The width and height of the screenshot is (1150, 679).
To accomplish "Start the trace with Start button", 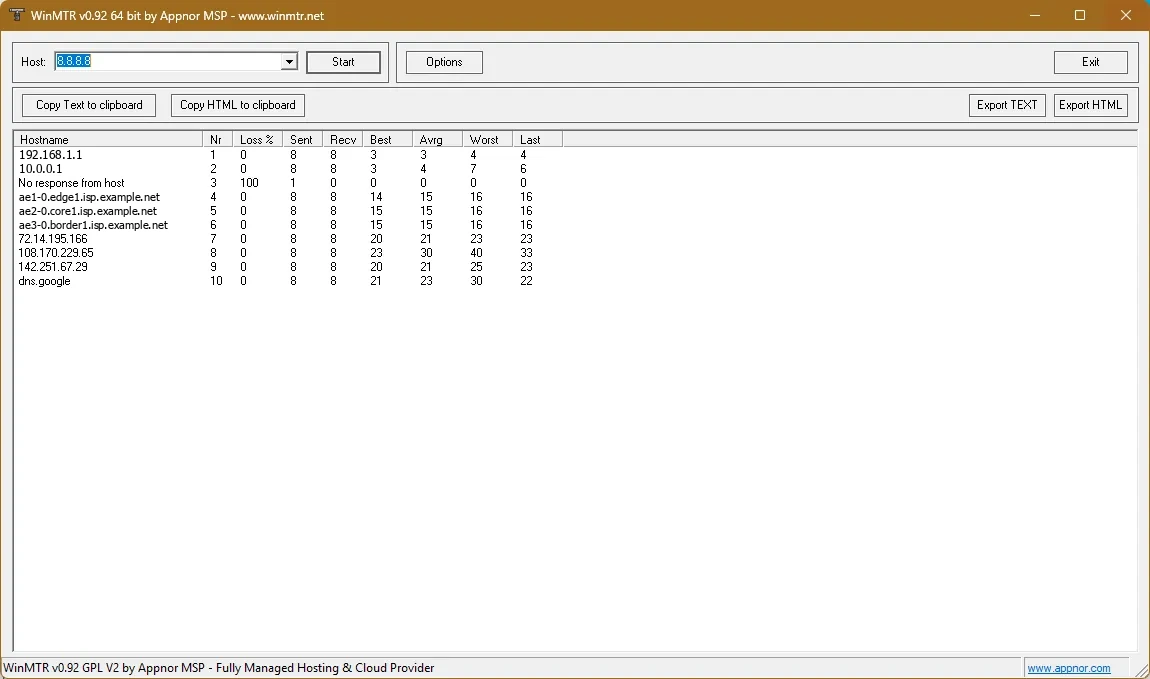I will (343, 62).
